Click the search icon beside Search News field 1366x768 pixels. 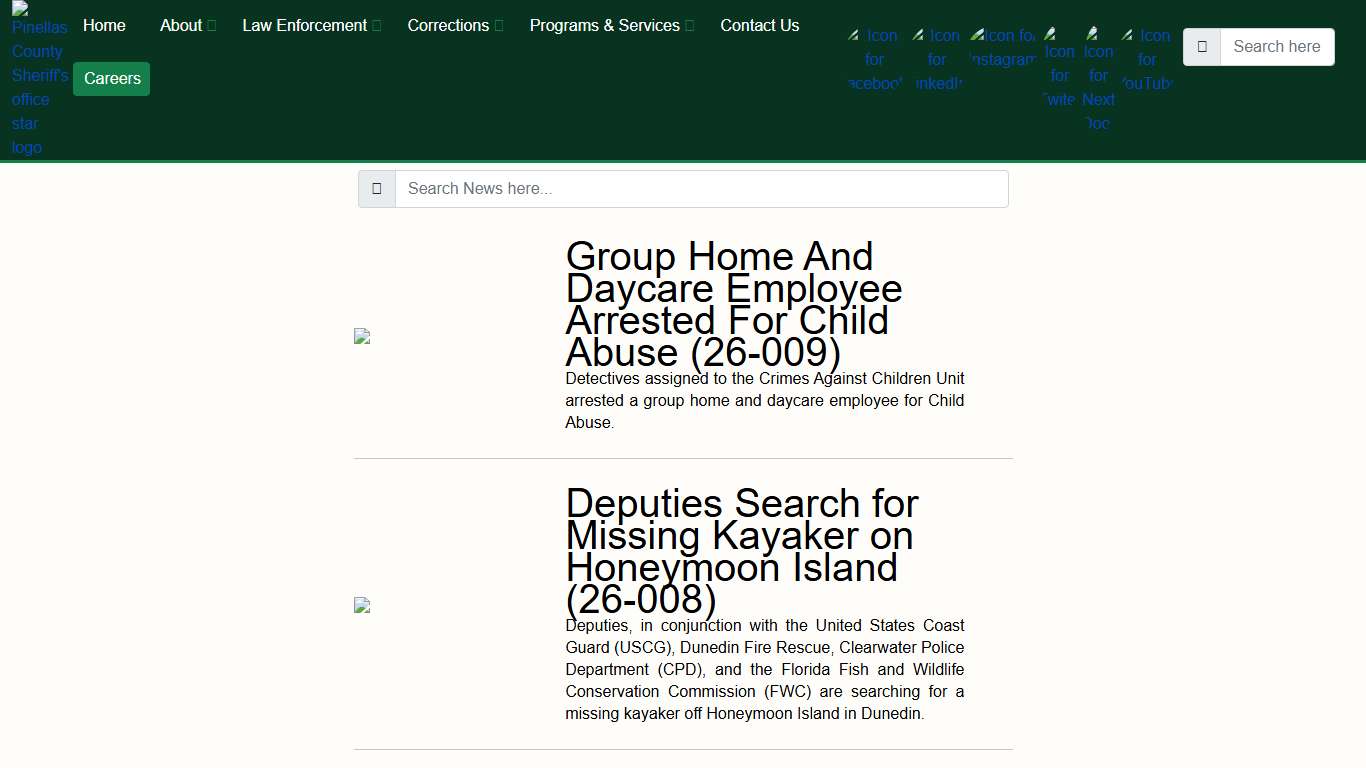click(377, 189)
